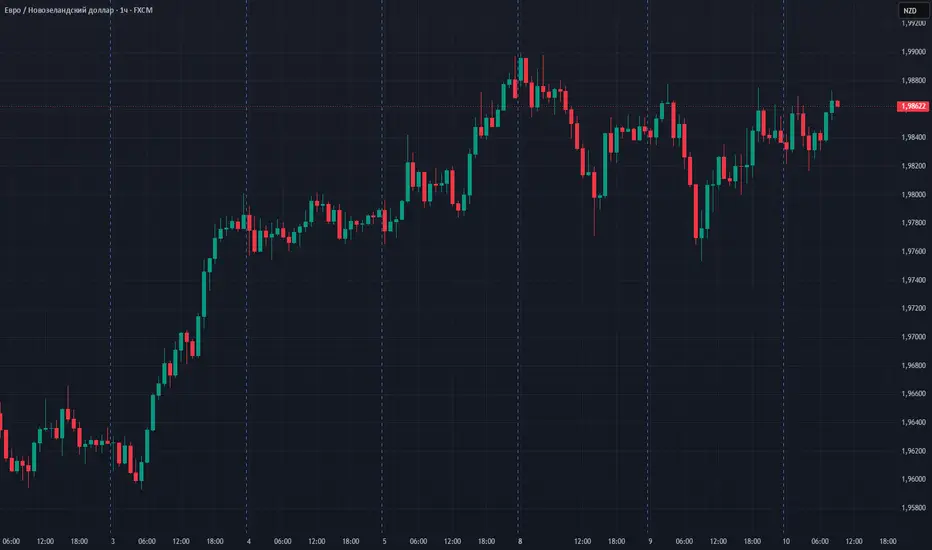Viewport: 932px width, 550px height.
Task: Select date label 5 on time axis
Action: [385, 541]
